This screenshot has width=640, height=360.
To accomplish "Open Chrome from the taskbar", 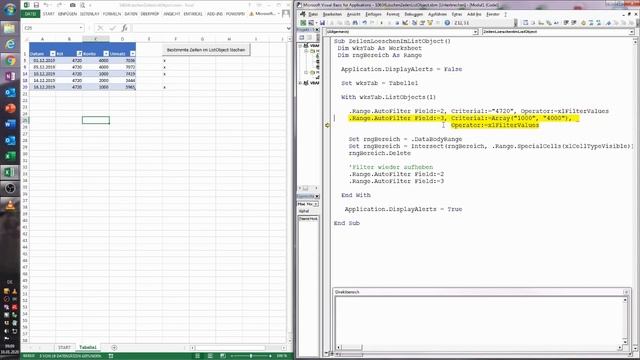I will (x=10, y=60).
